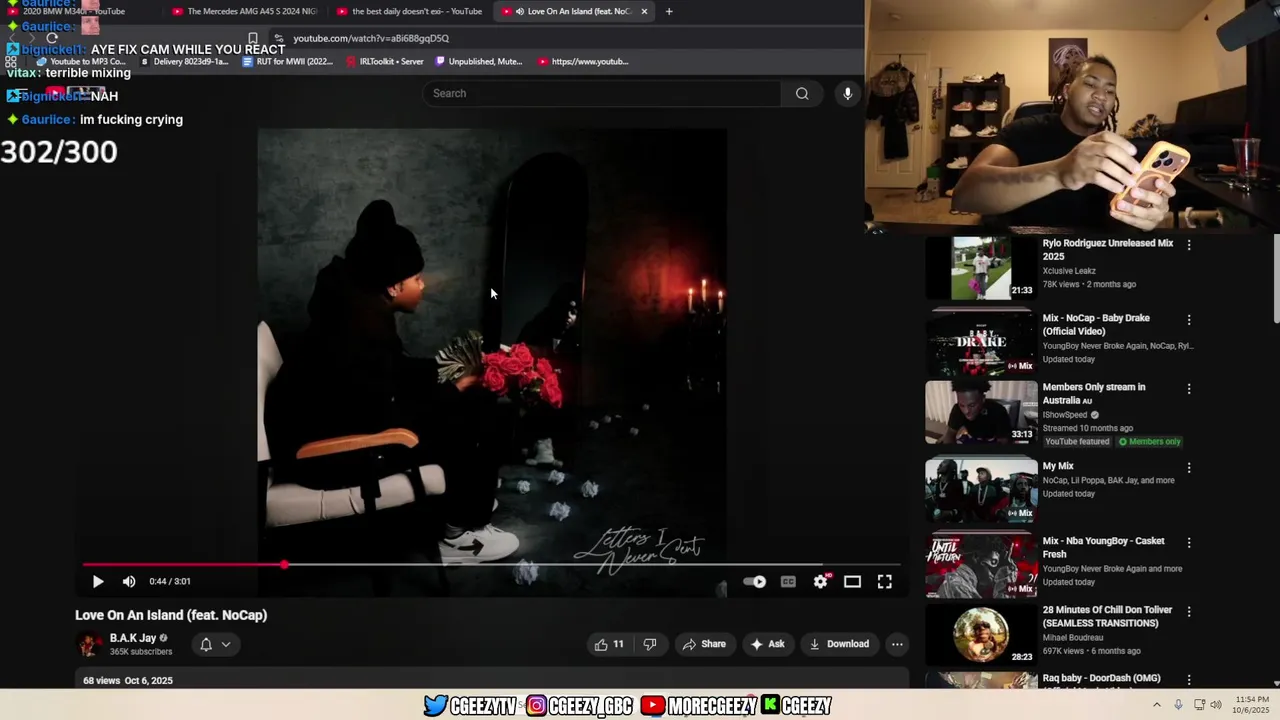Open options for 28 Minutes Of Chill Don Toliver
The height and width of the screenshot is (720, 1280).
pyautogui.click(x=1189, y=612)
